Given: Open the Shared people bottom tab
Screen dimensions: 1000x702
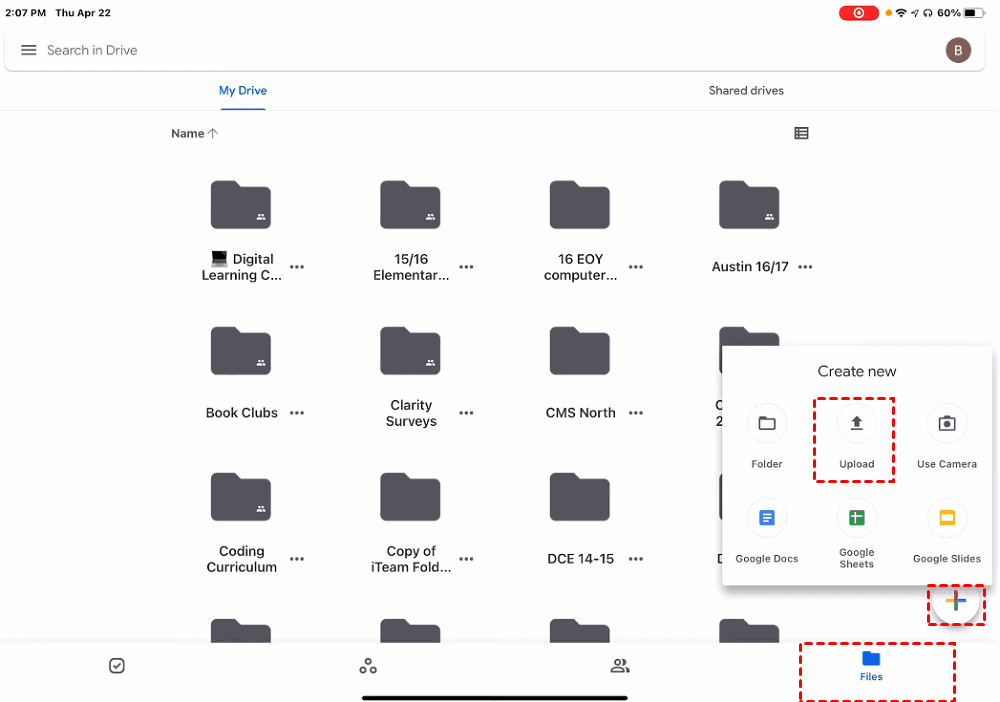Looking at the screenshot, I should pyautogui.click(x=620, y=666).
